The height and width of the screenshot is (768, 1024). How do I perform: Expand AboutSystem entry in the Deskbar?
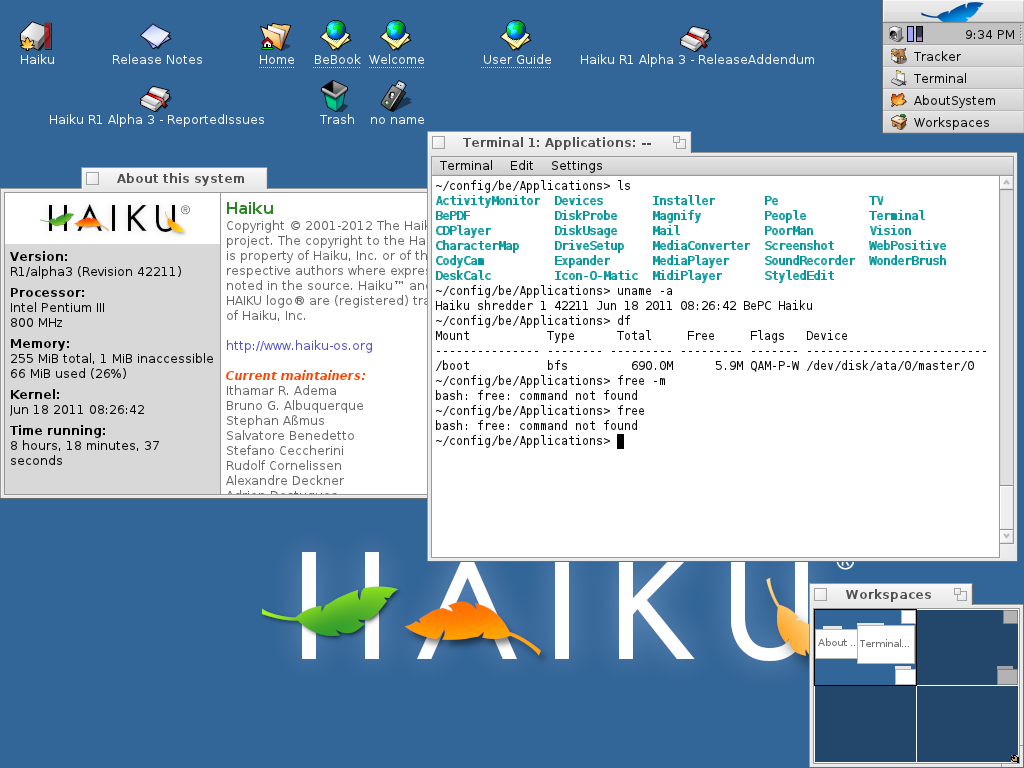(x=953, y=101)
